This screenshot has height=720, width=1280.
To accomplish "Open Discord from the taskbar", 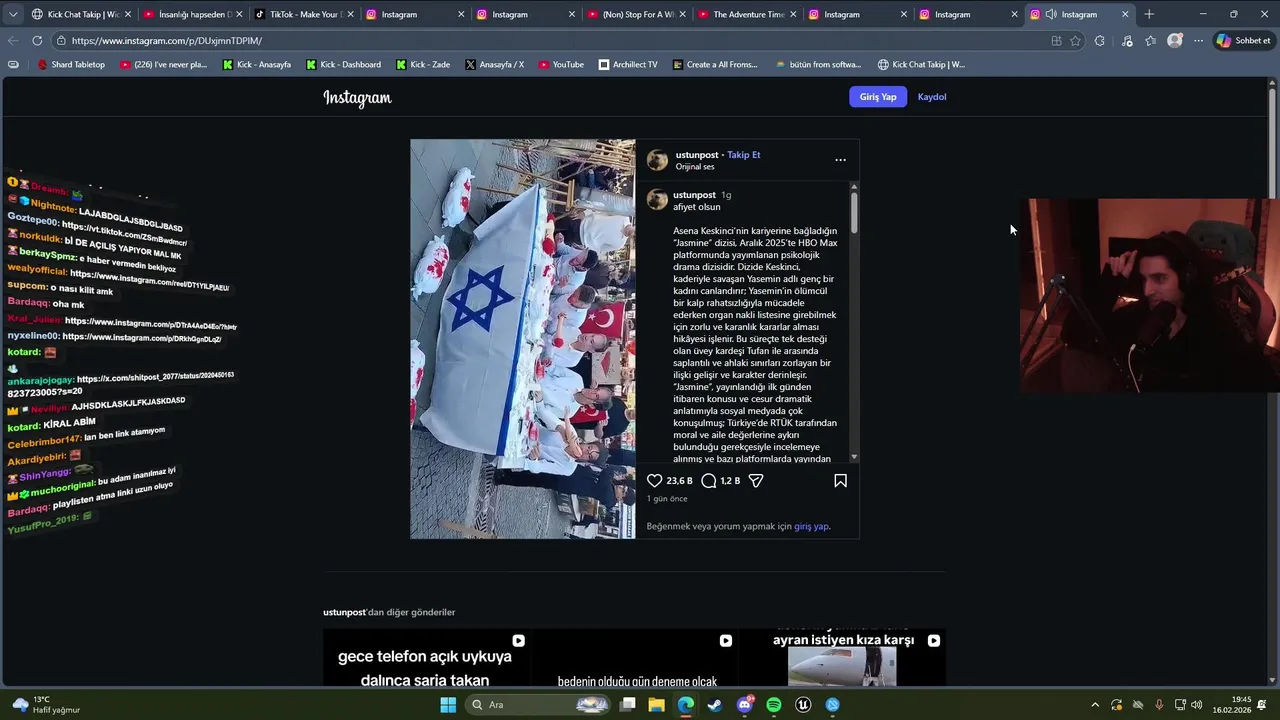I will (x=745, y=705).
